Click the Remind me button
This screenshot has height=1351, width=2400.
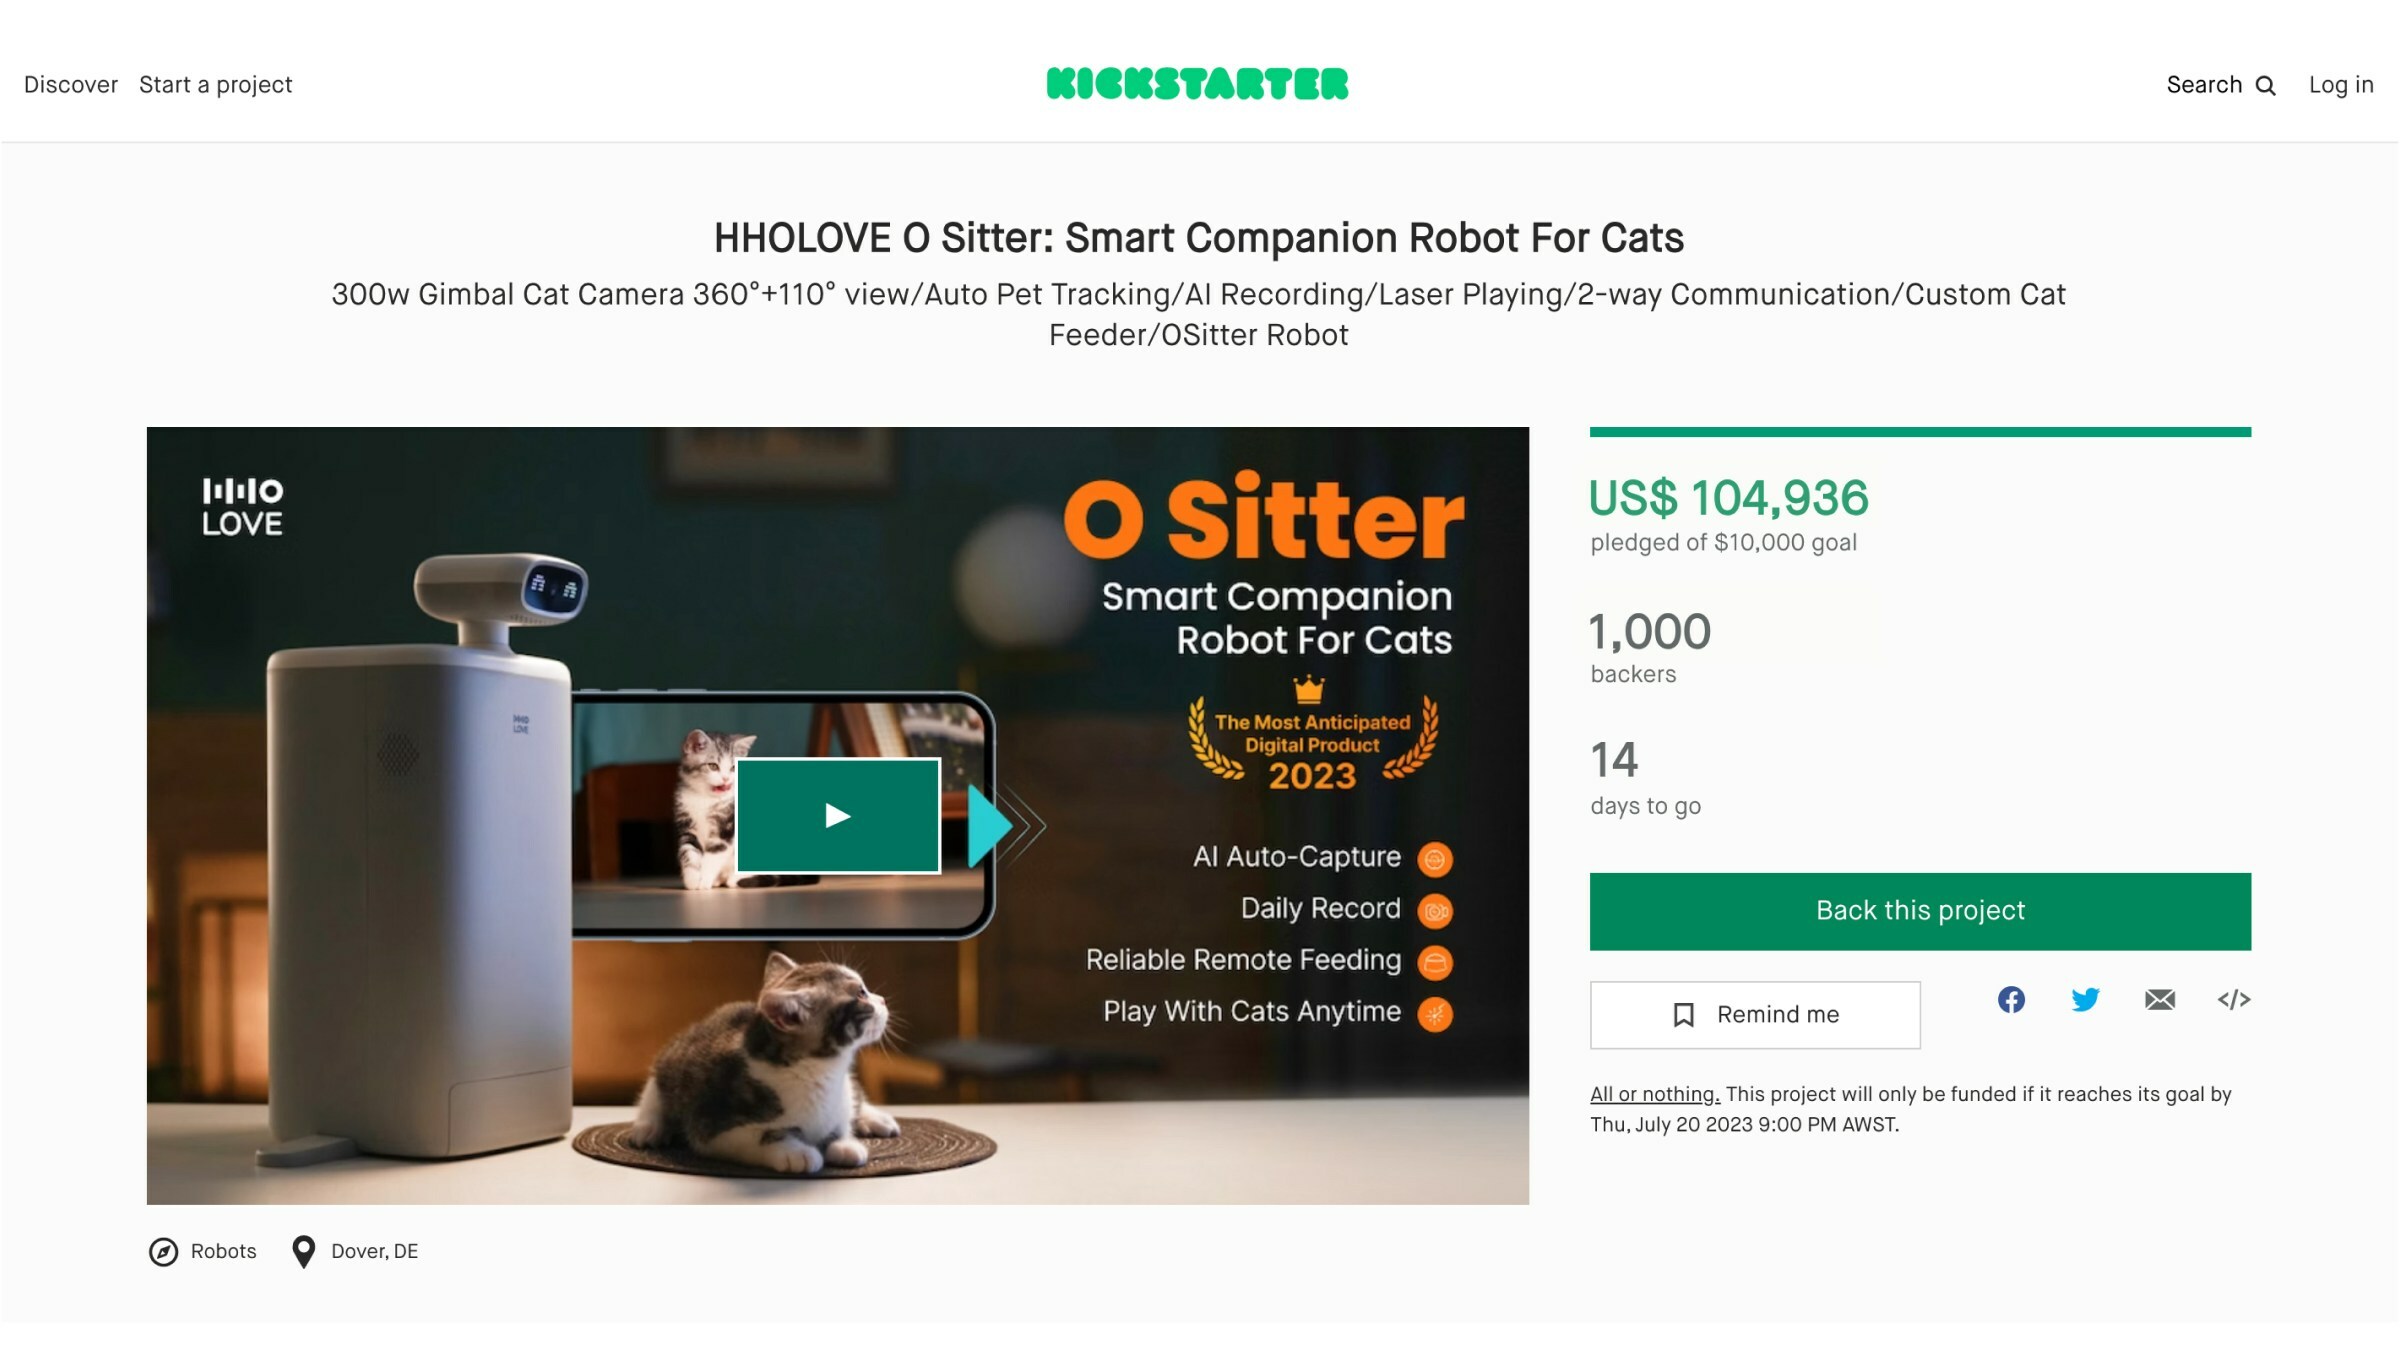tap(1755, 1015)
